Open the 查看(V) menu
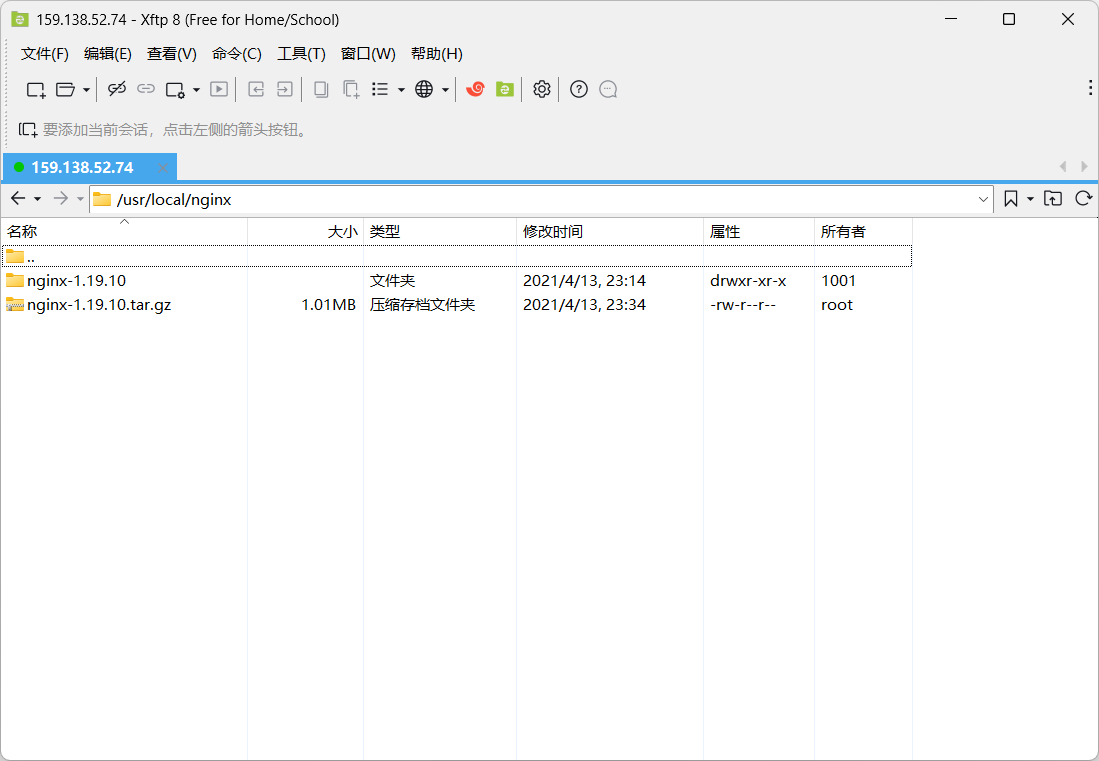This screenshot has width=1099, height=761. point(172,54)
